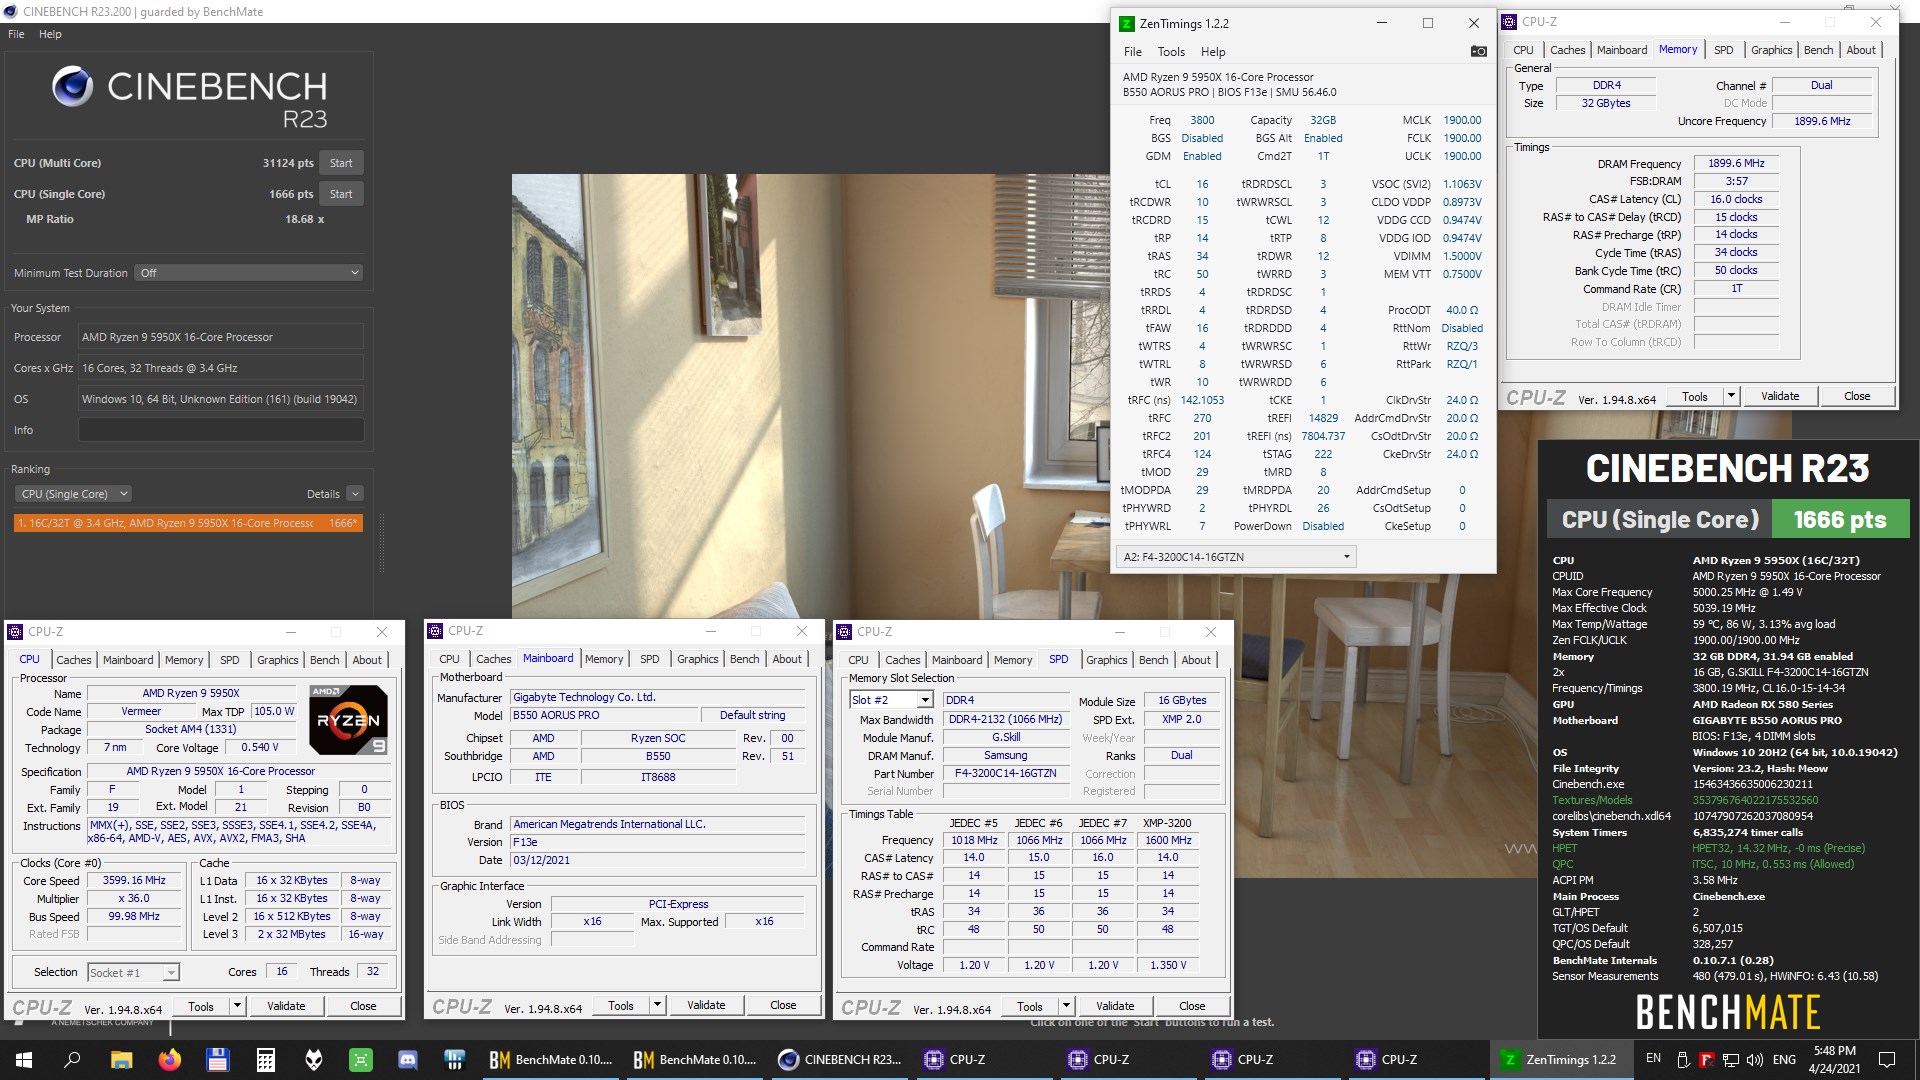Expand the Slot #2 selector in SPD
This screenshot has height=1080, width=1920.
925,700
